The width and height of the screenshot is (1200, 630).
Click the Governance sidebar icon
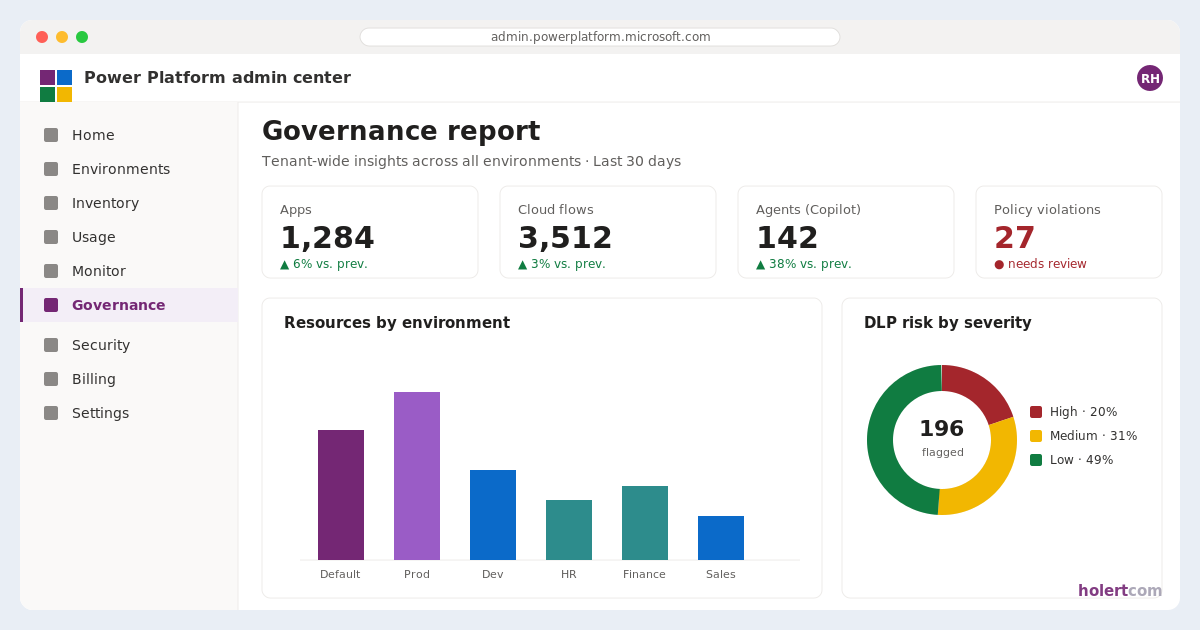coord(51,305)
